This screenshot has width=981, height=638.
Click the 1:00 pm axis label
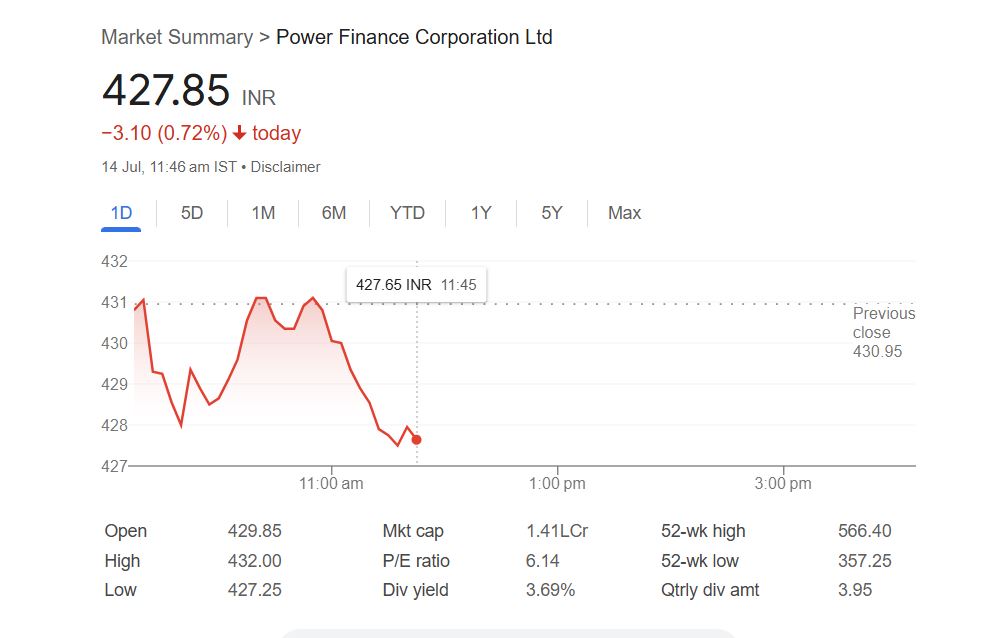(x=557, y=484)
